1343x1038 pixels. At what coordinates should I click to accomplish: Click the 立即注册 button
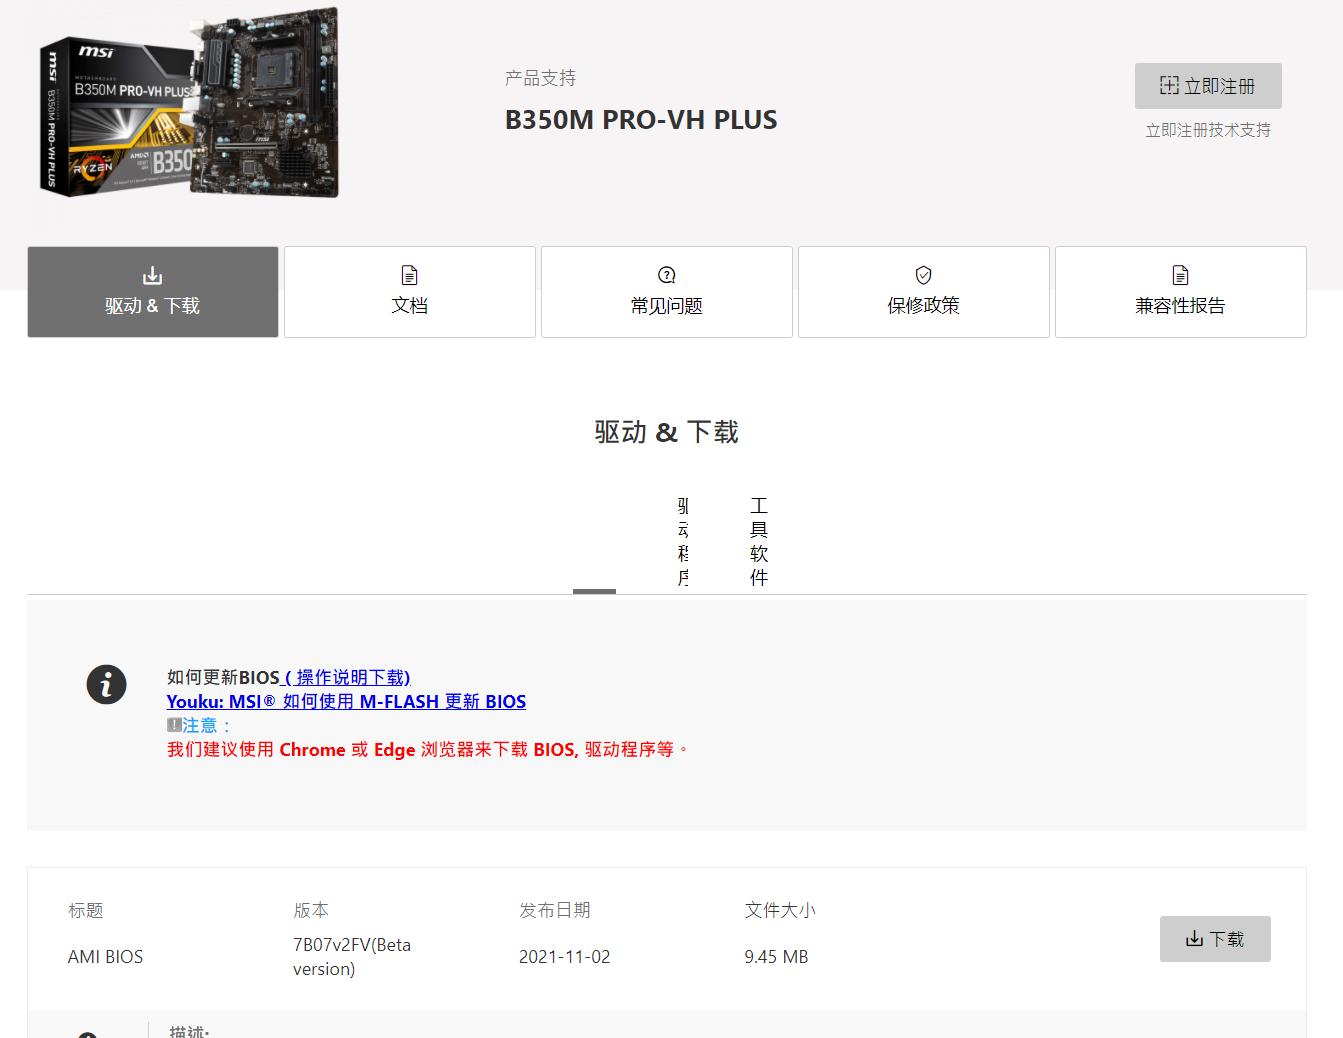(x=1208, y=86)
